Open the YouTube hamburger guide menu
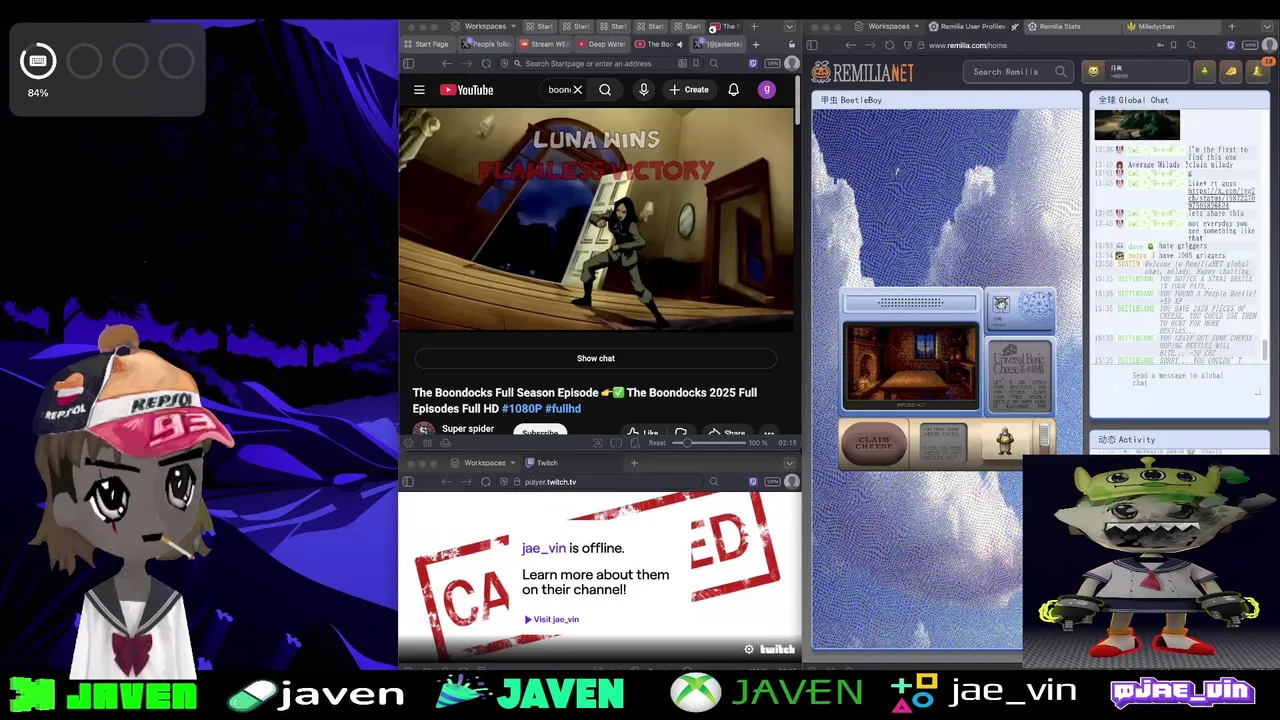Screen dimensions: 1280x720 point(419,90)
